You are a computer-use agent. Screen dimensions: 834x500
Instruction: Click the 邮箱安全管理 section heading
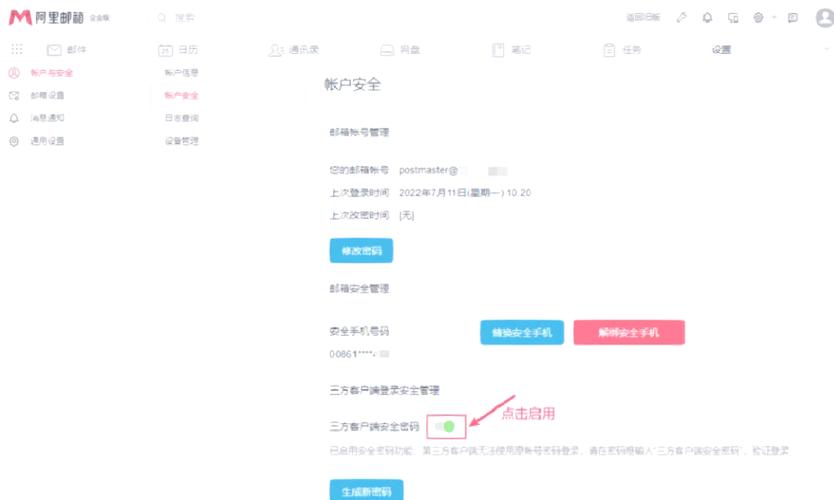click(x=359, y=288)
